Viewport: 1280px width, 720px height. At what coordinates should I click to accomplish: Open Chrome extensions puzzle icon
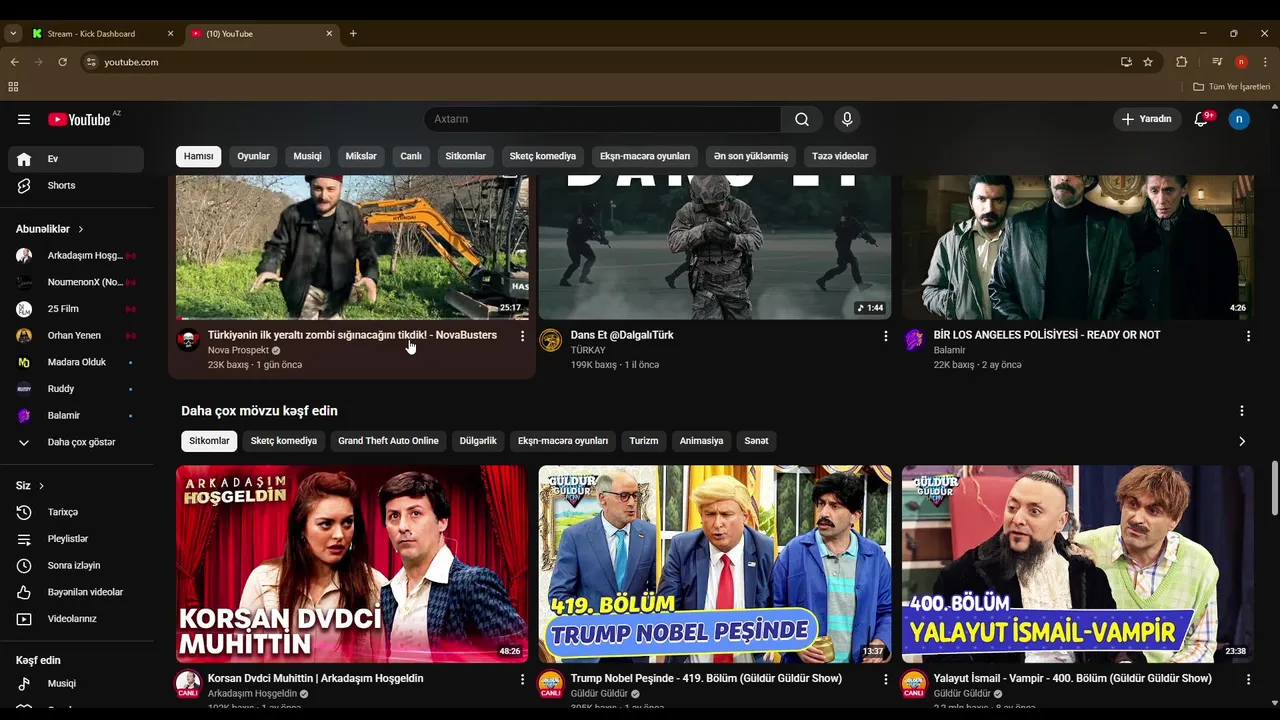click(1182, 62)
